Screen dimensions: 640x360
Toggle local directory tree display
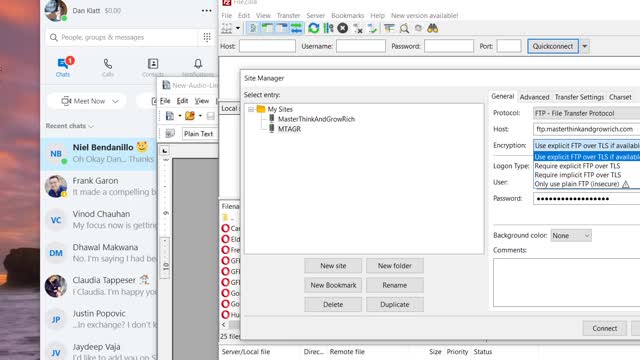tap(267, 28)
